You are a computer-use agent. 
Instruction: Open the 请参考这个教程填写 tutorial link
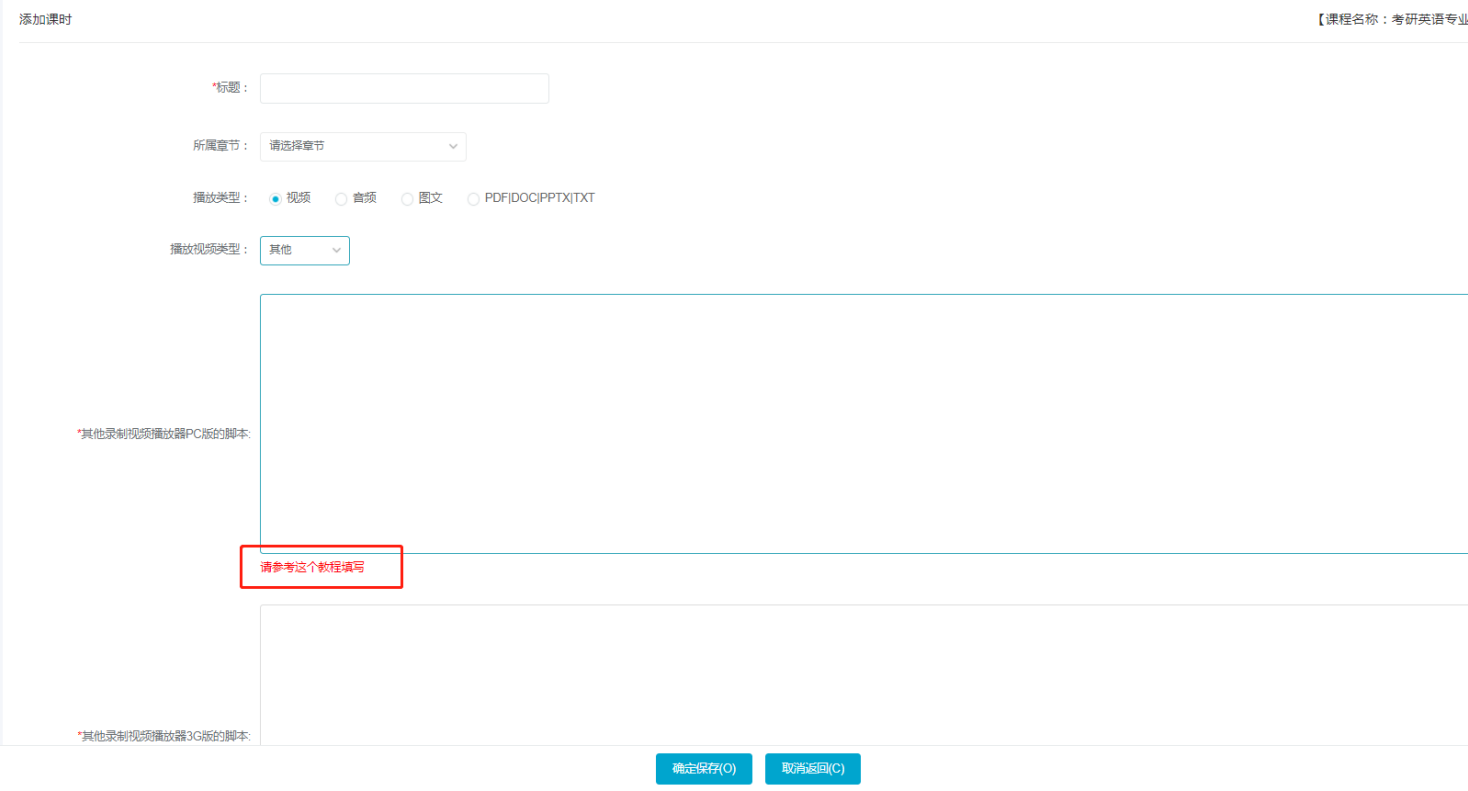pos(312,567)
